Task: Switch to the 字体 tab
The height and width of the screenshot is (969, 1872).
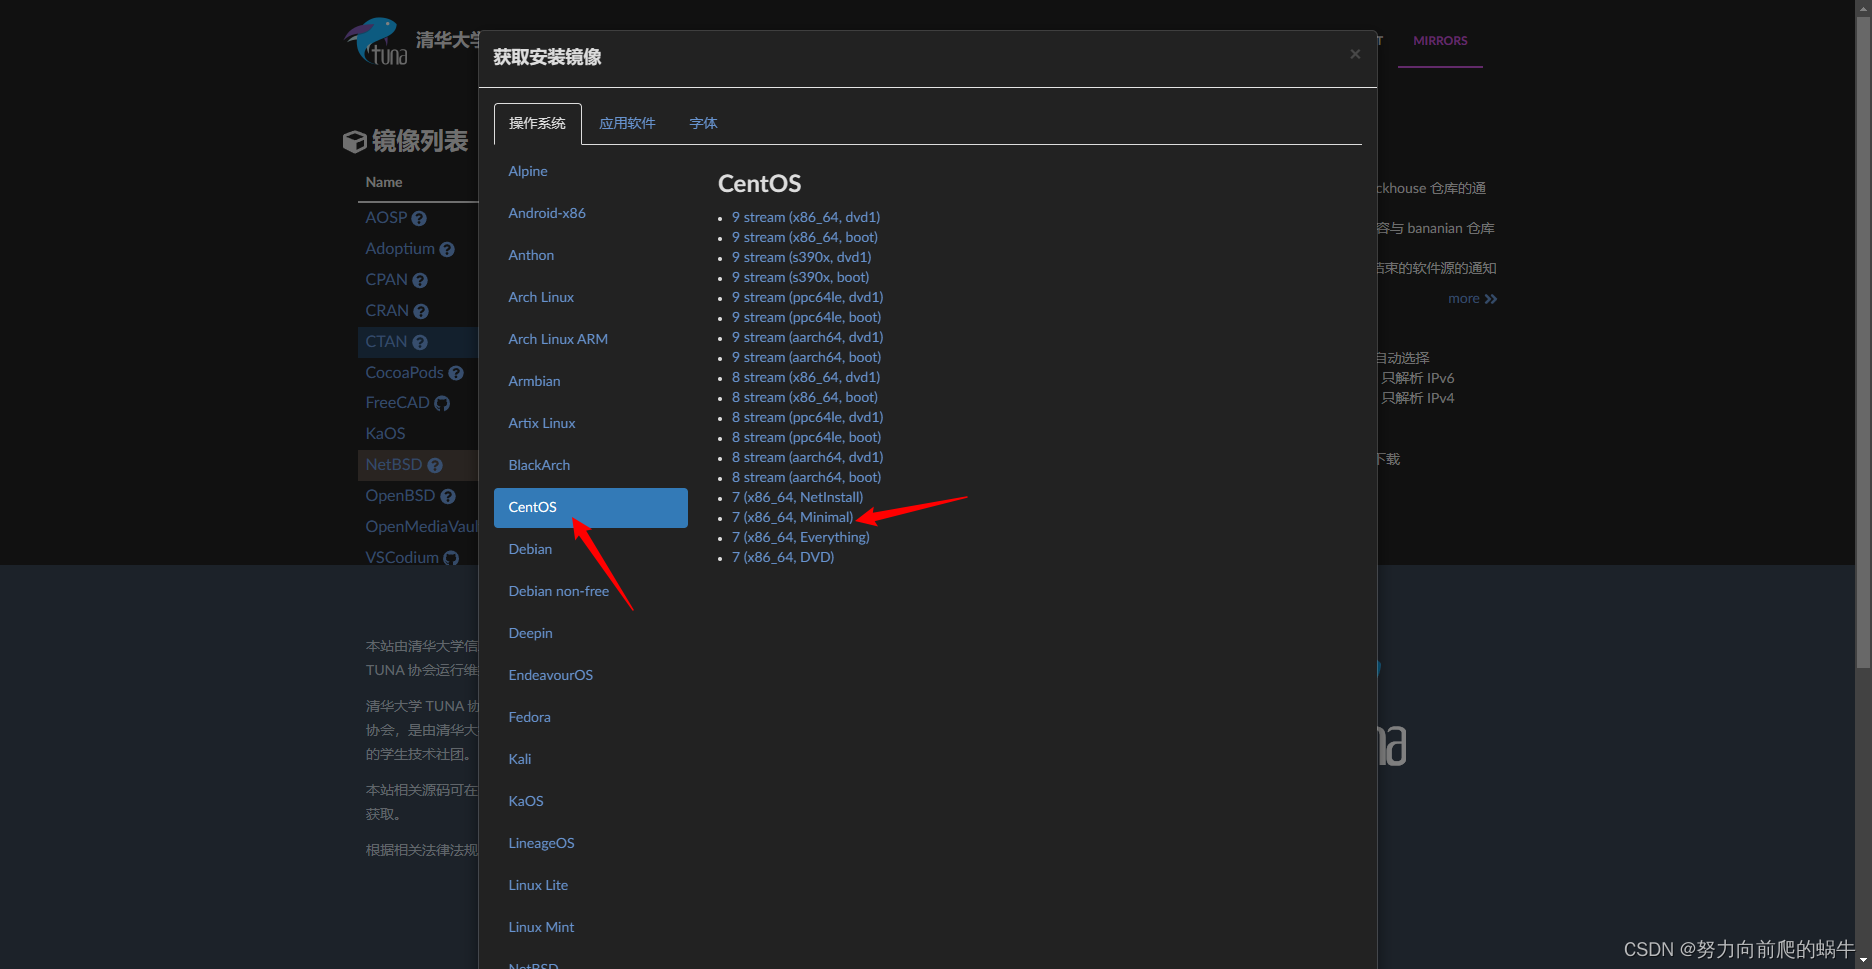Action: tap(703, 123)
